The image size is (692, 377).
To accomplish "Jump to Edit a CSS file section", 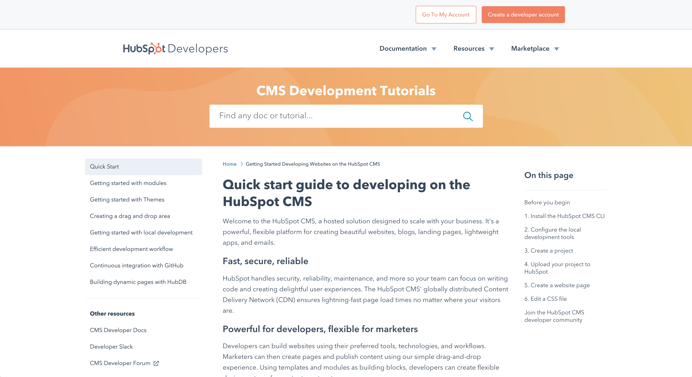I will click(545, 299).
